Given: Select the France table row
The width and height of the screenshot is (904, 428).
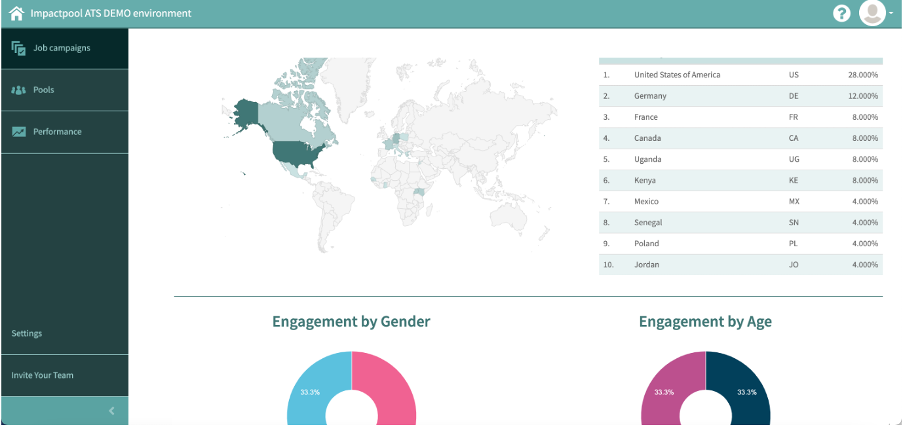Looking at the screenshot, I should pos(741,117).
